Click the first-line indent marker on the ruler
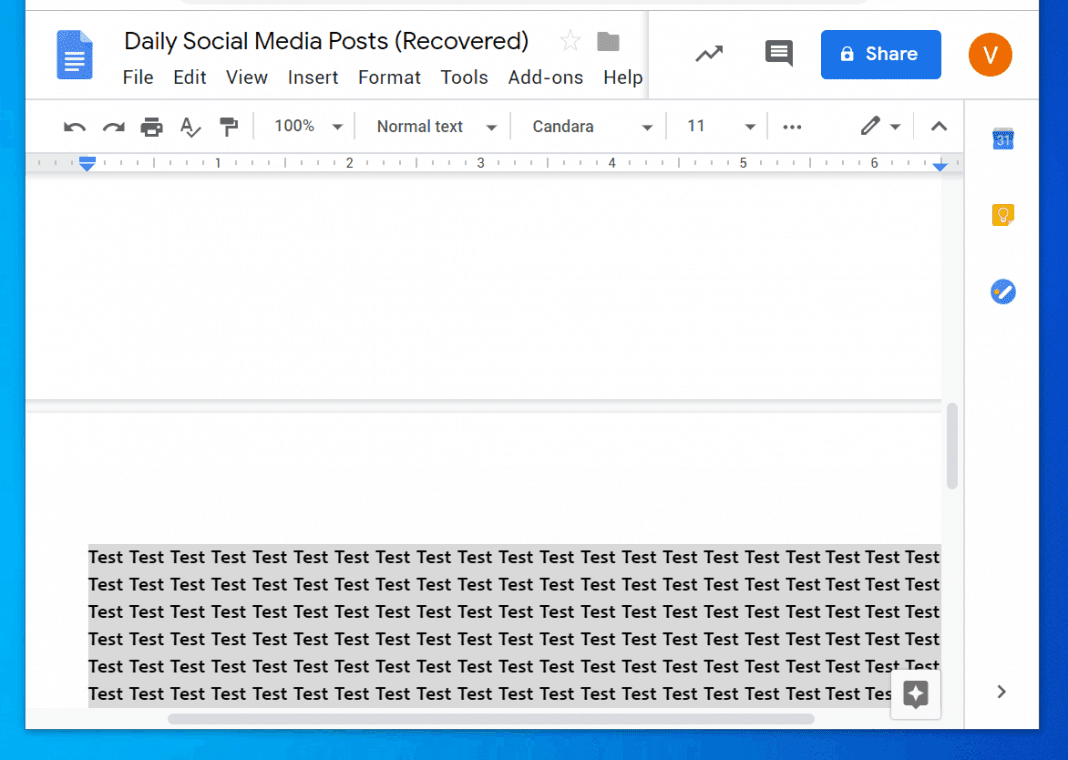Screen dimensions: 1068x760 tap(87, 158)
